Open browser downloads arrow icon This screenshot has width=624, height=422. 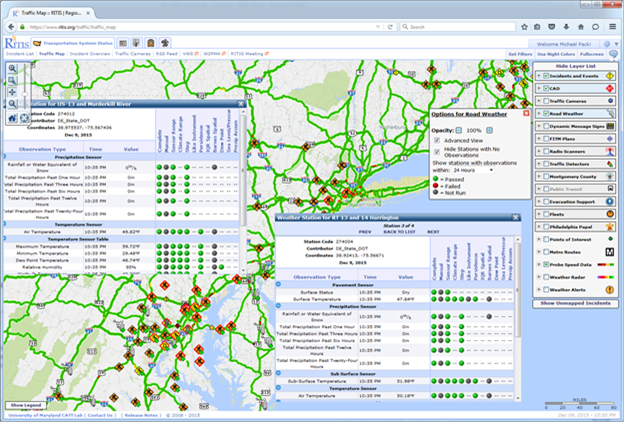(x=566, y=27)
